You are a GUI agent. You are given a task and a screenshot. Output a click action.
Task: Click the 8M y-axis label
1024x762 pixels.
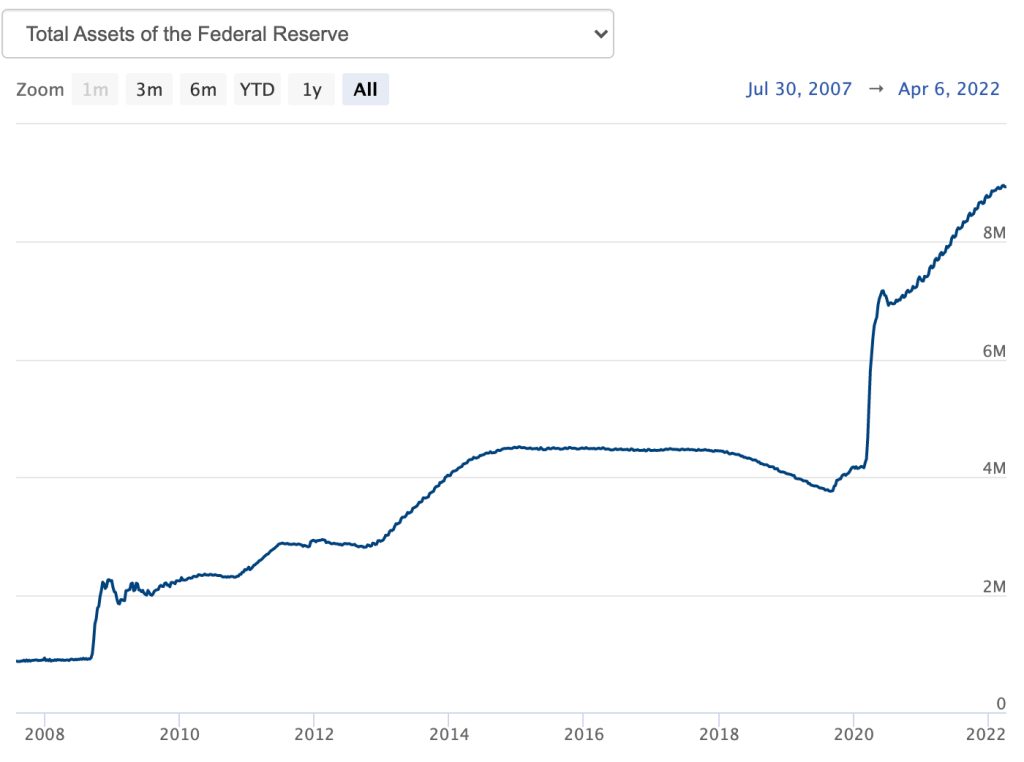click(x=993, y=233)
